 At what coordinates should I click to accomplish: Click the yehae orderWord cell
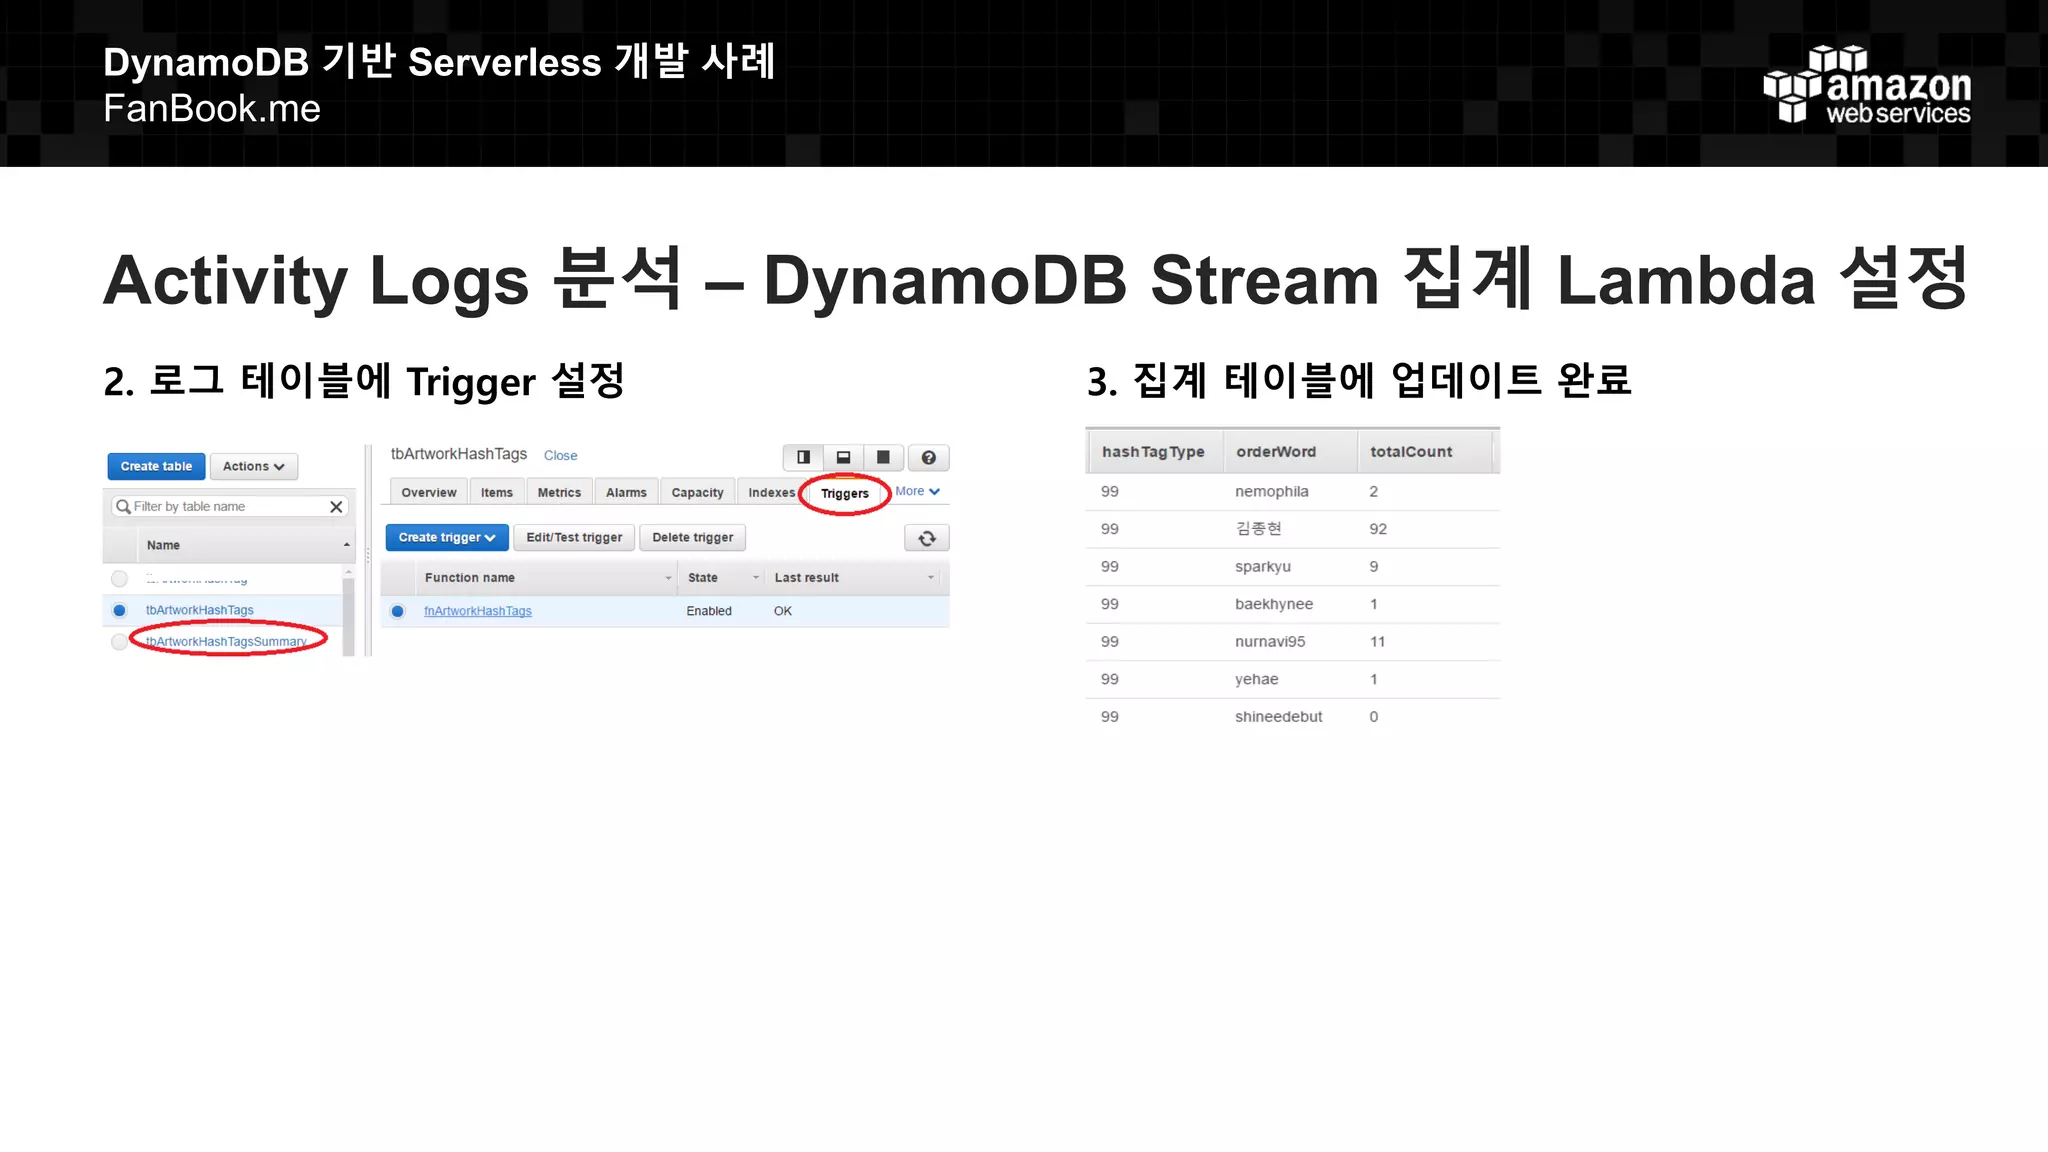pyautogui.click(x=1256, y=680)
